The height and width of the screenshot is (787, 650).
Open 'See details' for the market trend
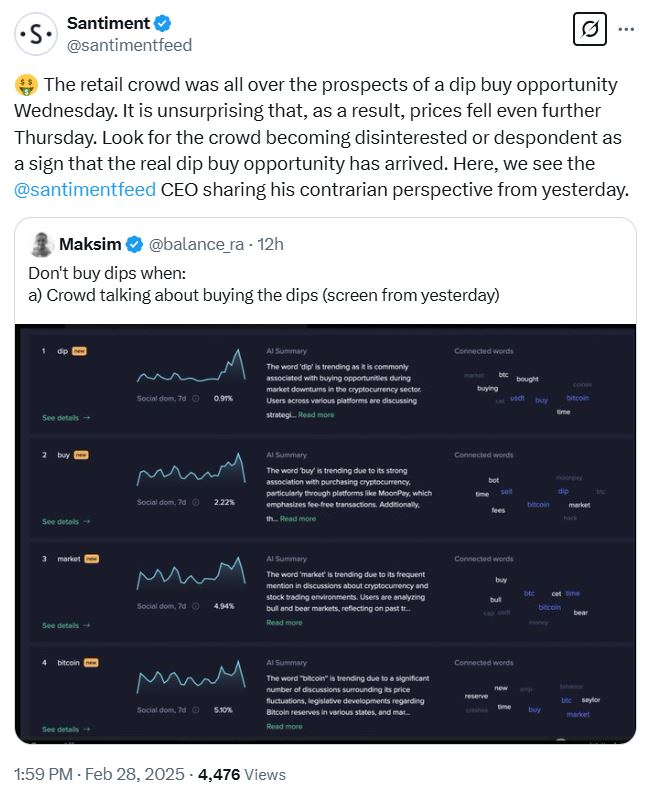point(66,625)
